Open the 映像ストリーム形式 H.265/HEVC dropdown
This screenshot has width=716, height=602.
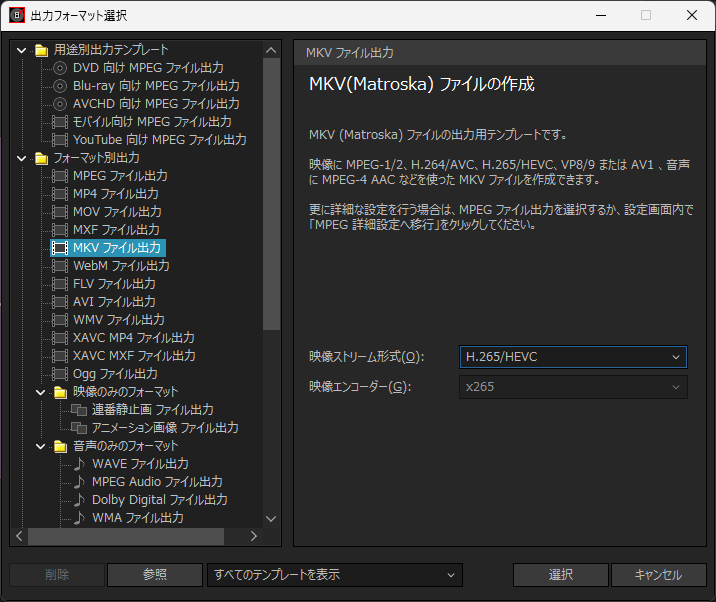click(573, 357)
